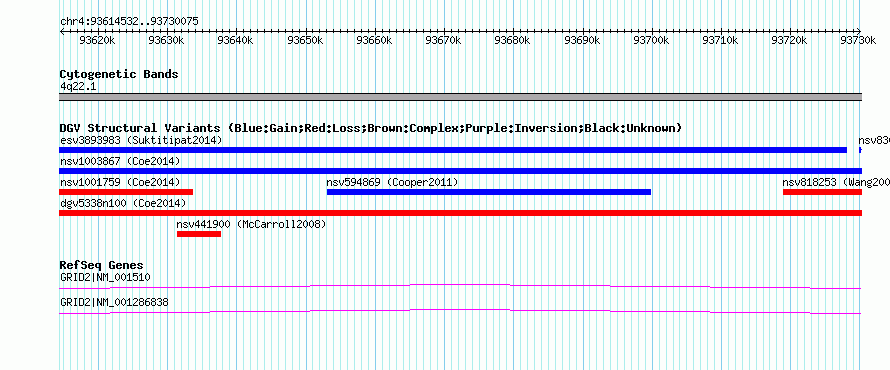Click the 93720k ruler tick
The height and width of the screenshot is (370, 890).
pos(790,40)
